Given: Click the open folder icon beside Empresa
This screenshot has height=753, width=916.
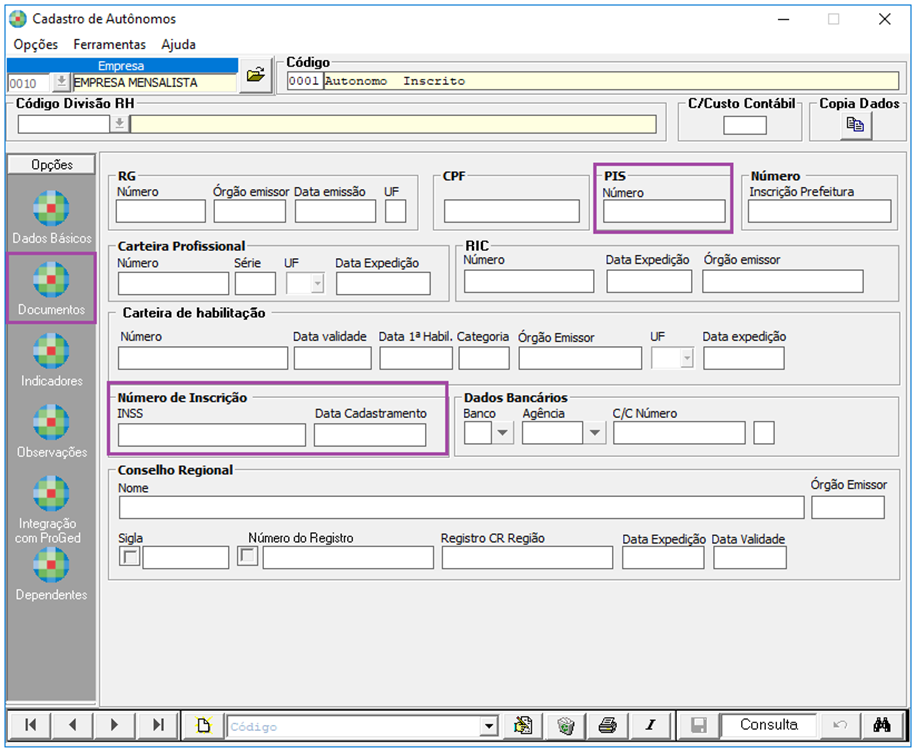Looking at the screenshot, I should [x=256, y=76].
